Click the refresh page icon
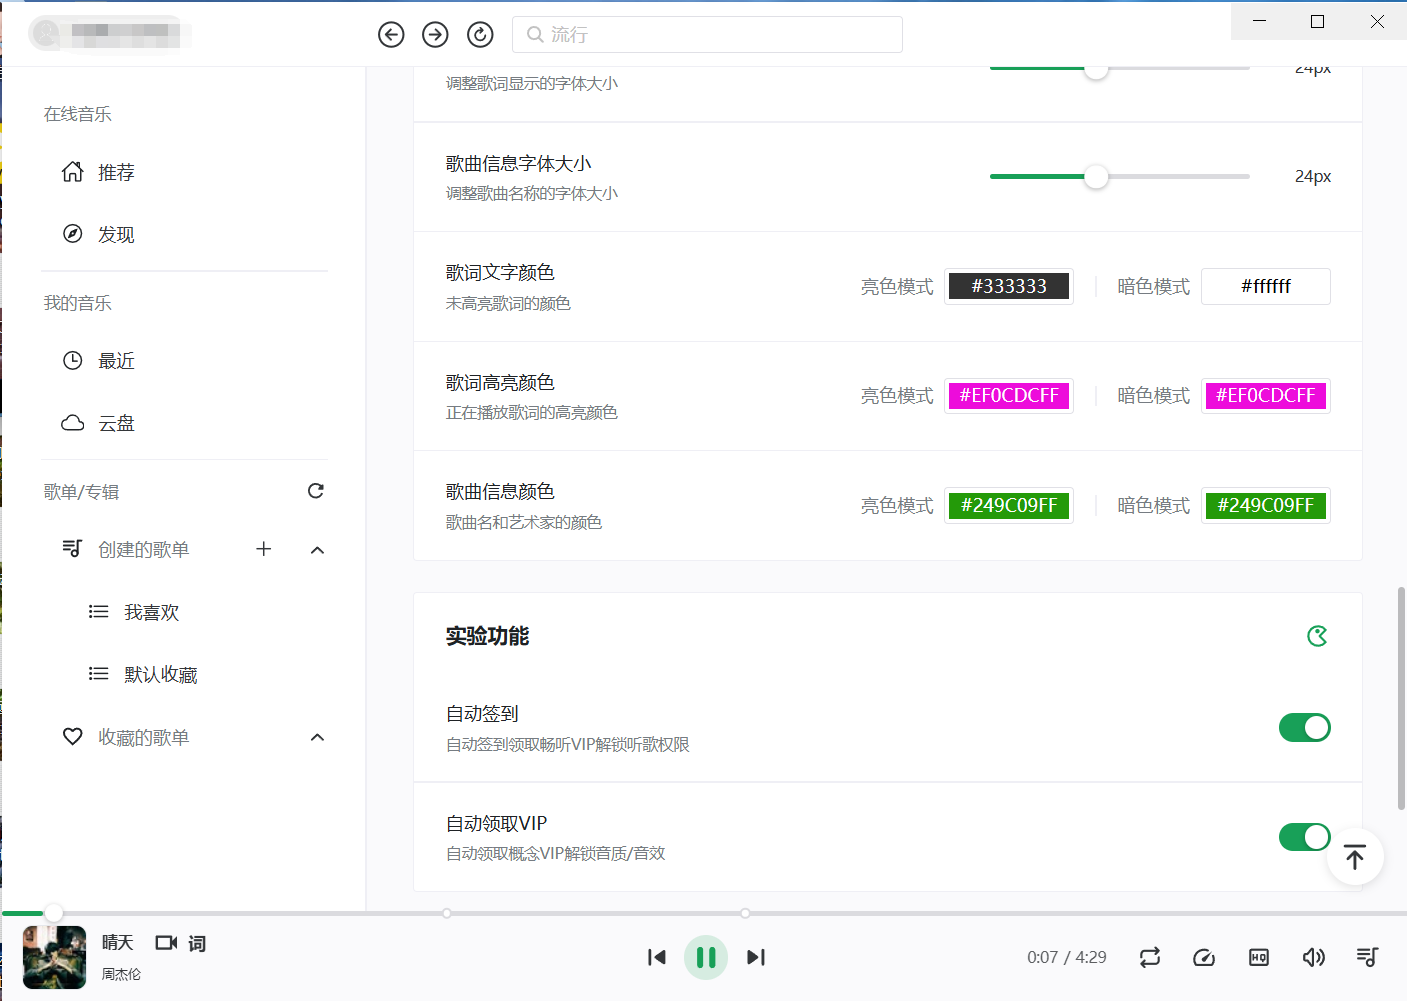Image resolution: width=1407 pixels, height=1001 pixels. 480,35
